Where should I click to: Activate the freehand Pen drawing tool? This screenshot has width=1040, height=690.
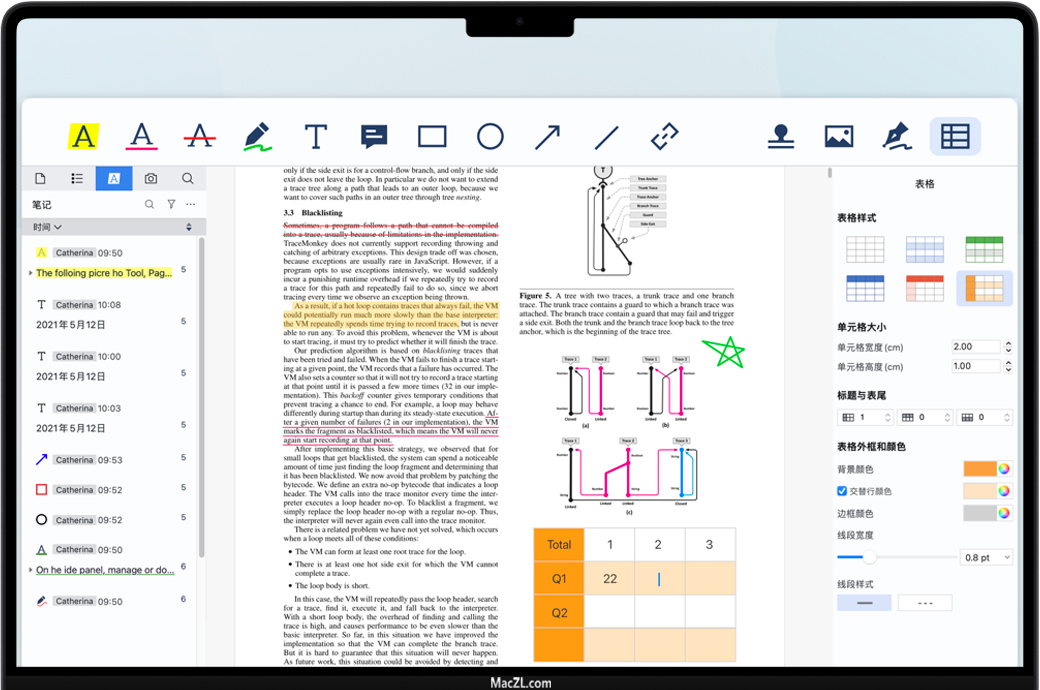click(x=257, y=136)
